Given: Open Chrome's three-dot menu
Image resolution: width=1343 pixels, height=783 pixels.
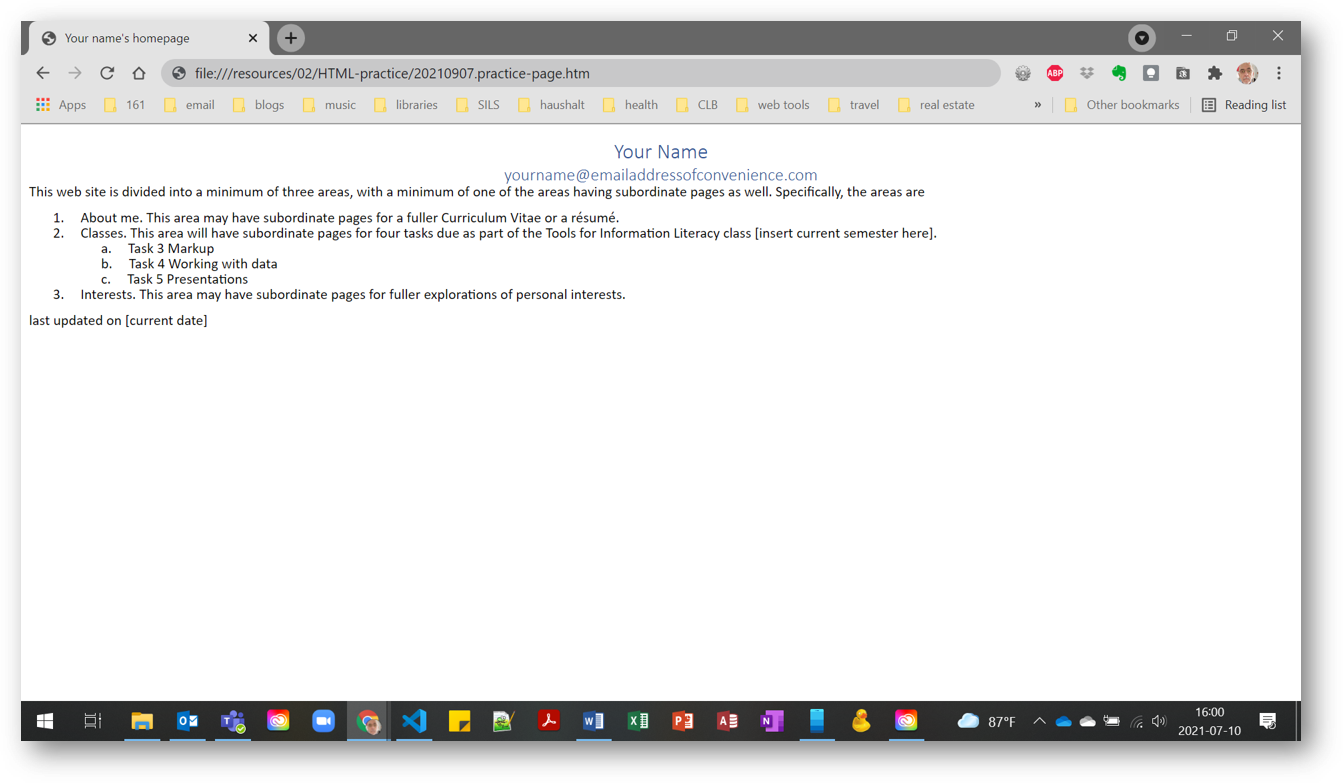Looking at the screenshot, I should pyautogui.click(x=1279, y=73).
